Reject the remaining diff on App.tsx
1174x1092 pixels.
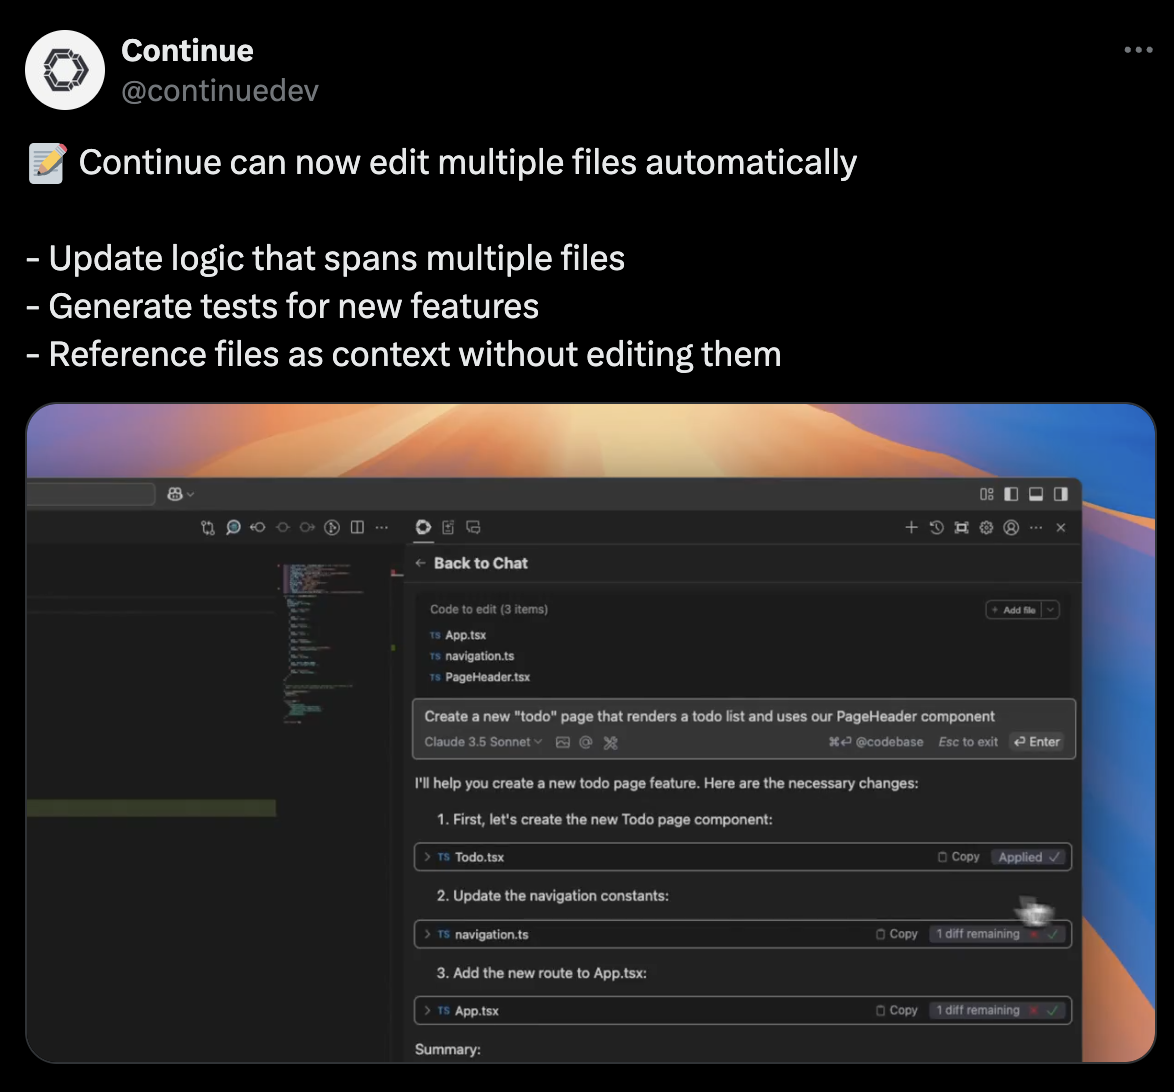click(1034, 1010)
